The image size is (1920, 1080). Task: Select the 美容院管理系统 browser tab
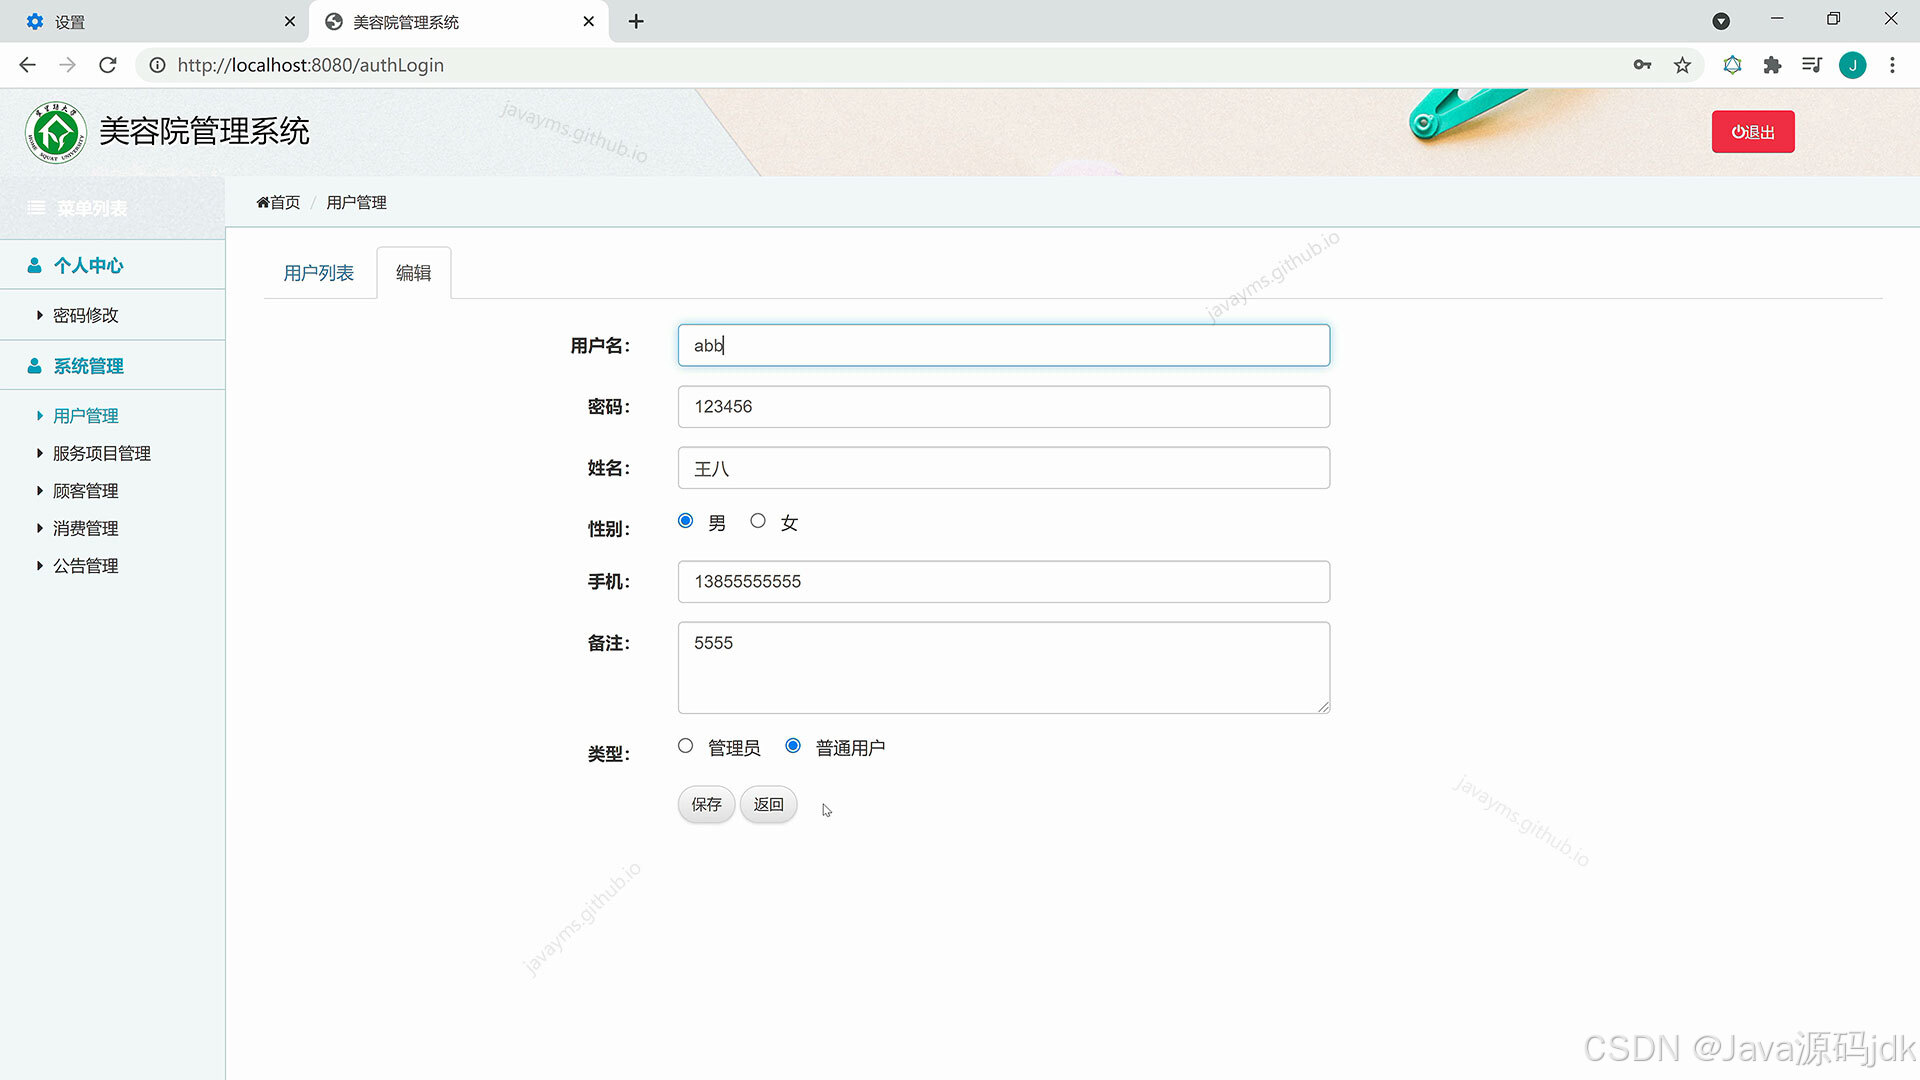tap(458, 21)
